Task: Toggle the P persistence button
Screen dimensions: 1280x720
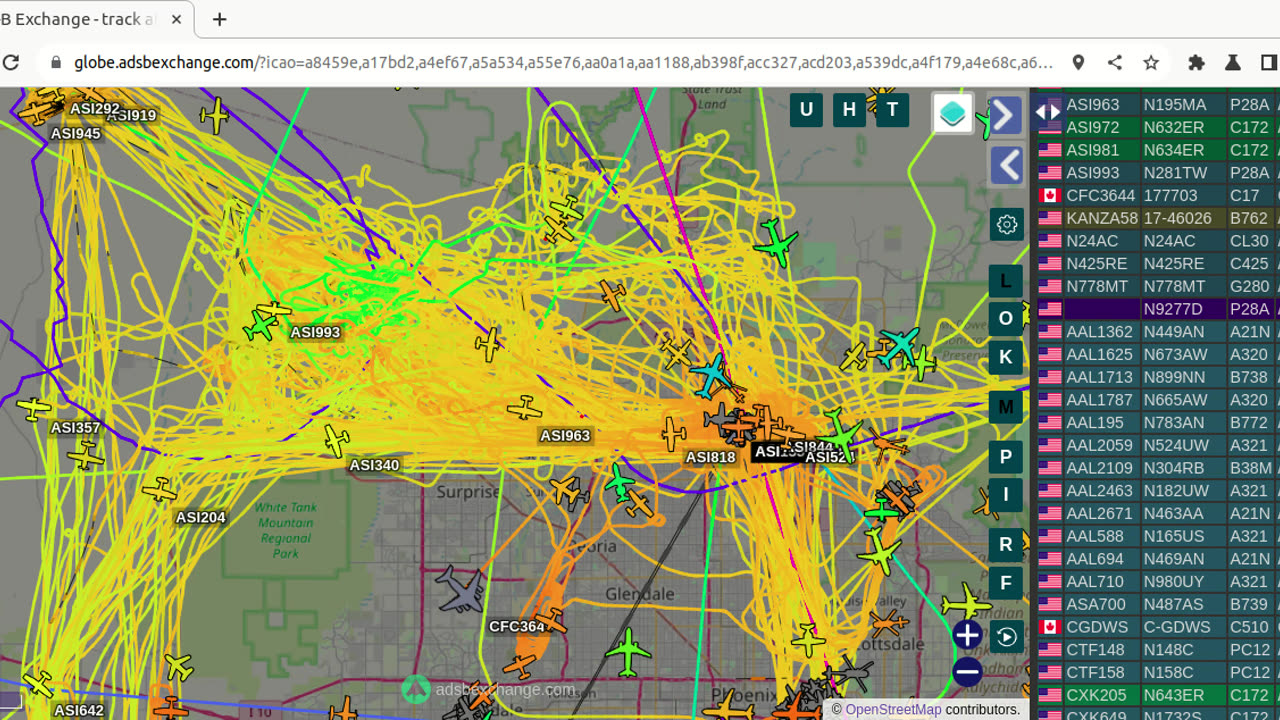Action: coord(1006,457)
